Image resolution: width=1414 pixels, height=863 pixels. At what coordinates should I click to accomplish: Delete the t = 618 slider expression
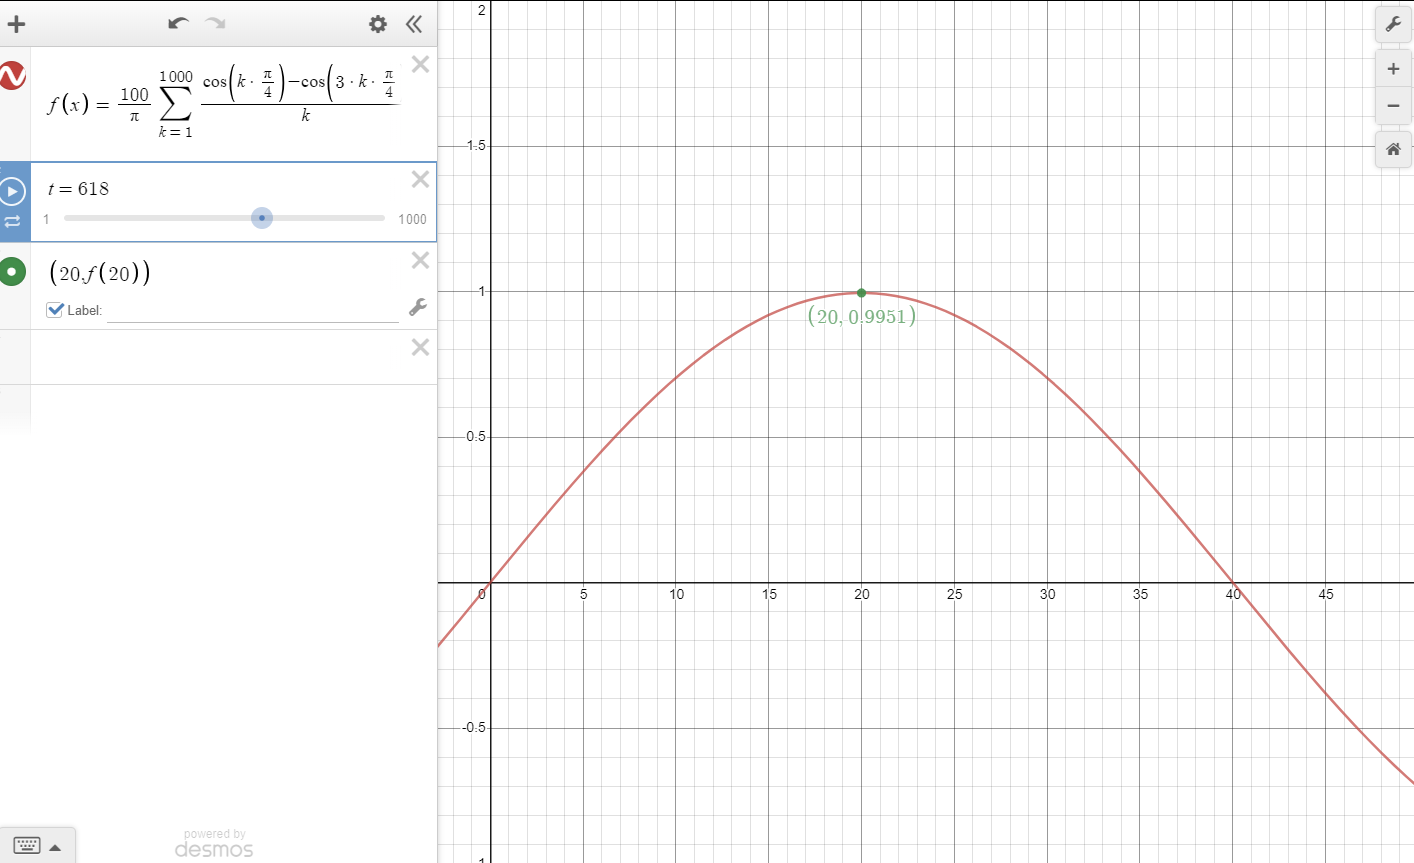420,179
